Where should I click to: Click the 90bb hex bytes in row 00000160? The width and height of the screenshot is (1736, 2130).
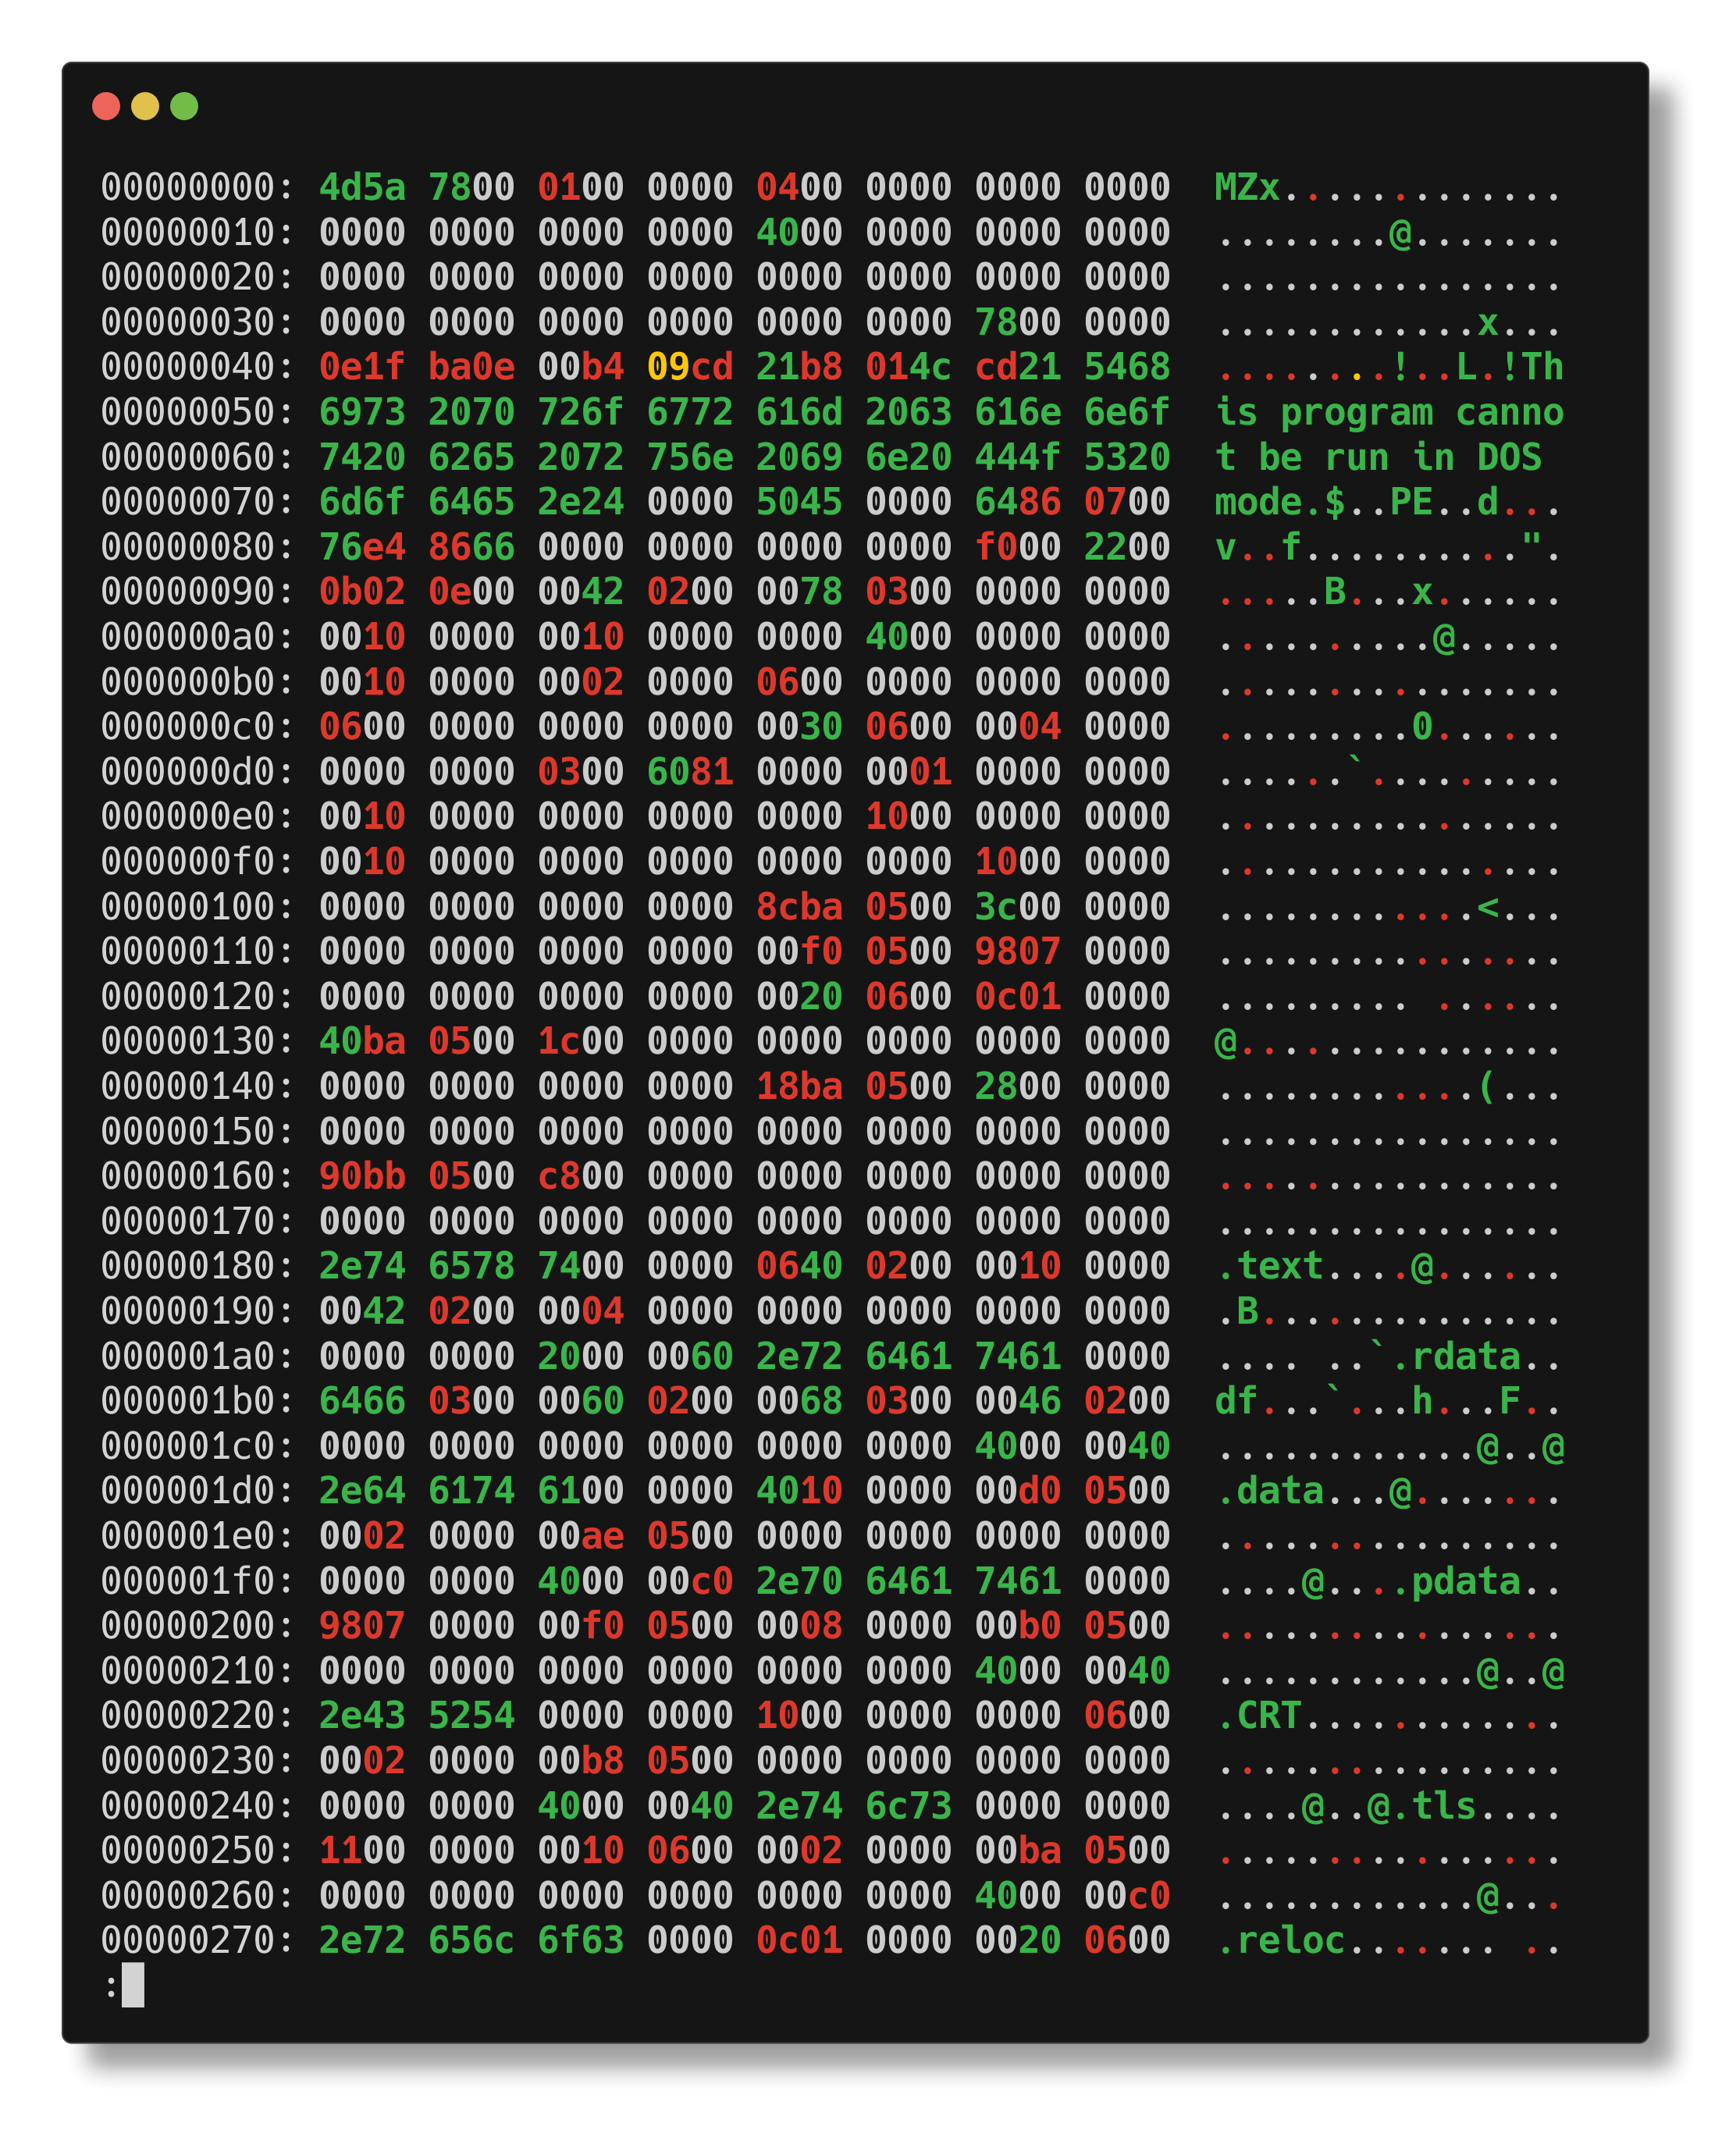pos(362,1176)
